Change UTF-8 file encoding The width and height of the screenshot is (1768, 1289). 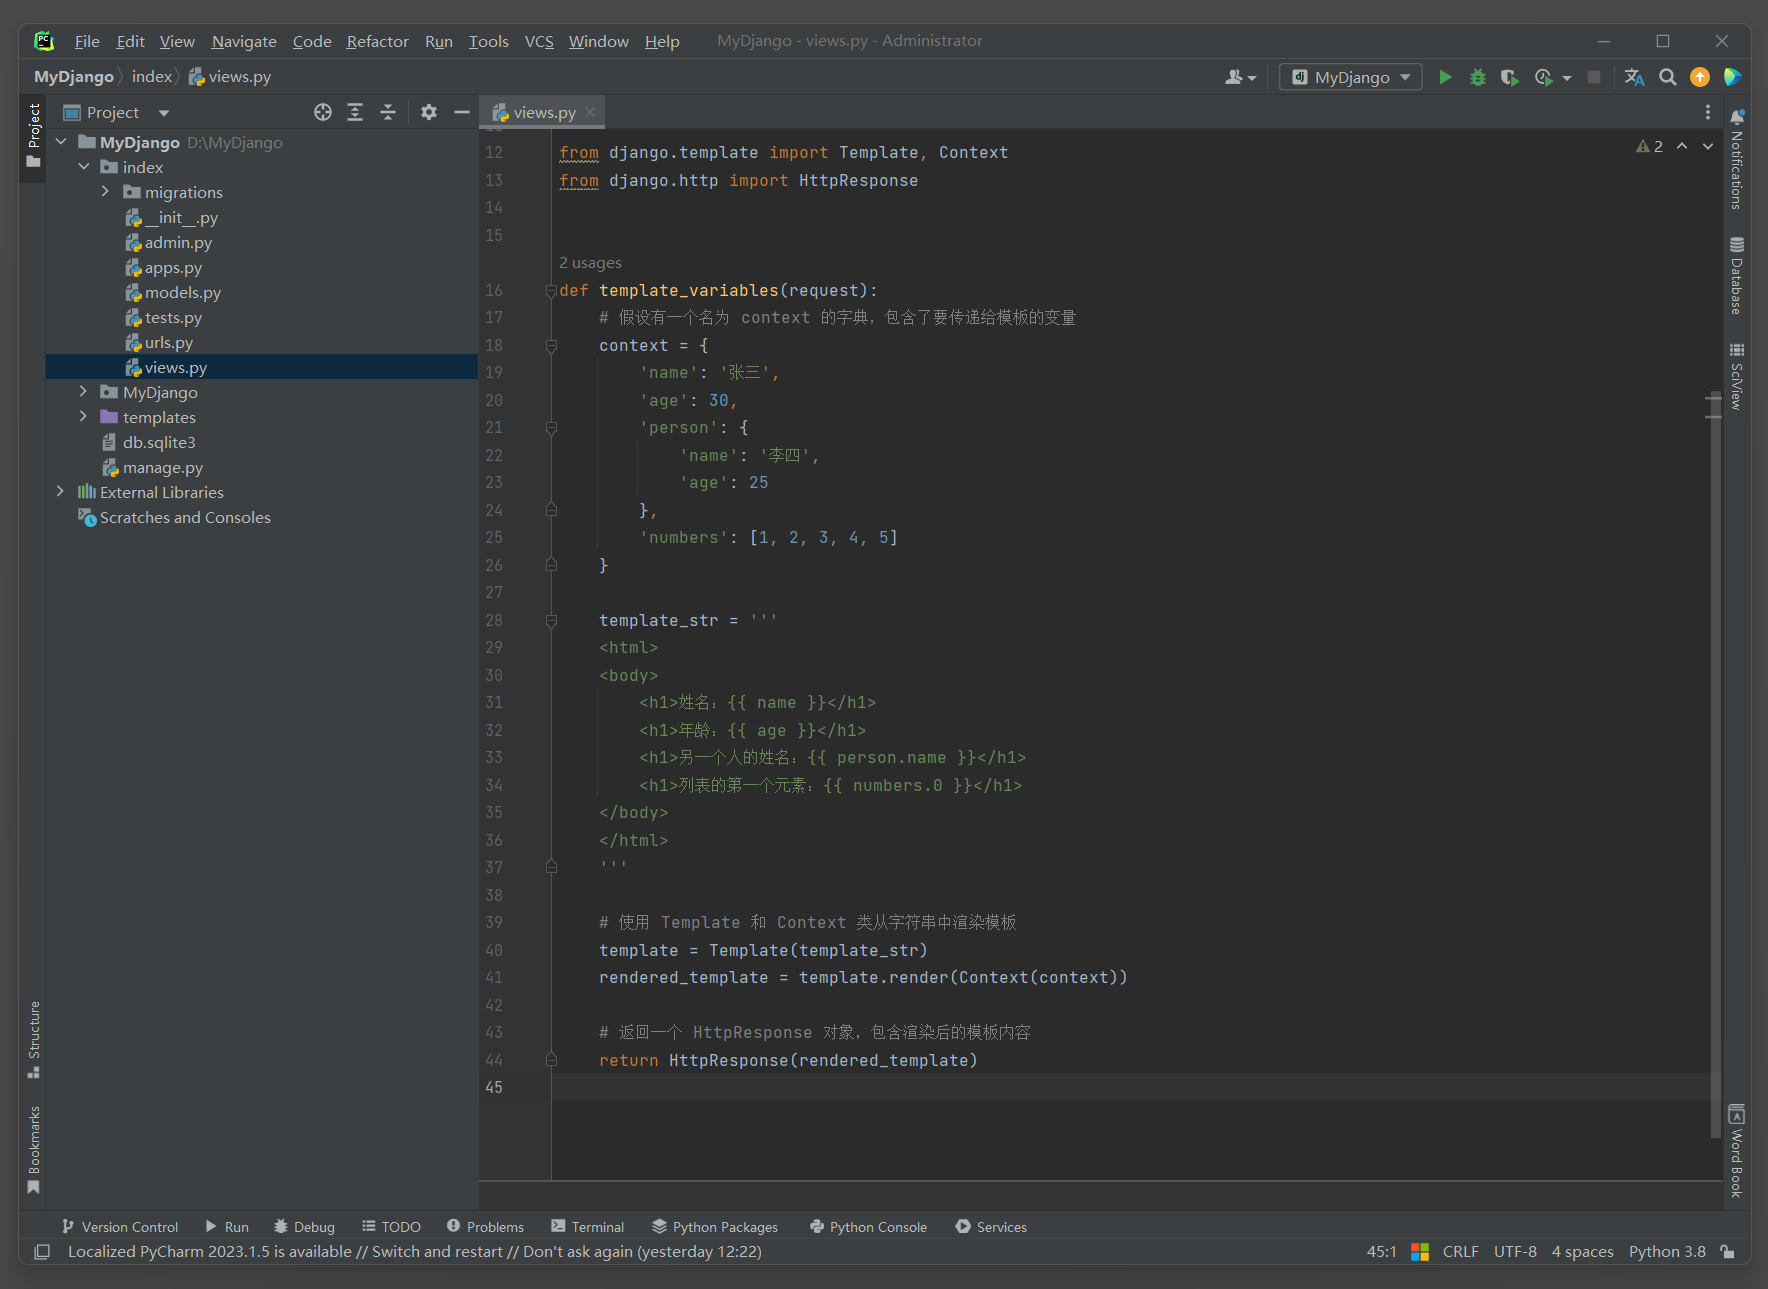[1515, 1252]
